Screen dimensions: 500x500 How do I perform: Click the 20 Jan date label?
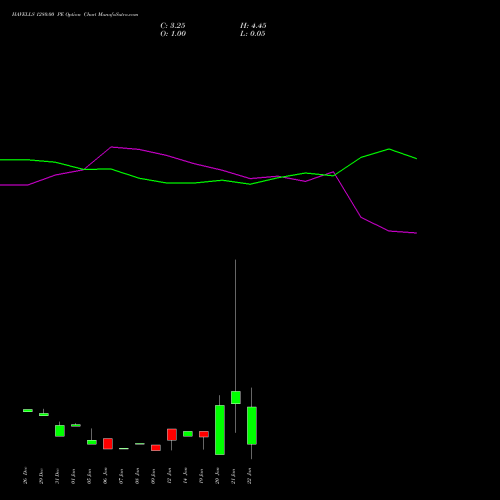(217, 476)
